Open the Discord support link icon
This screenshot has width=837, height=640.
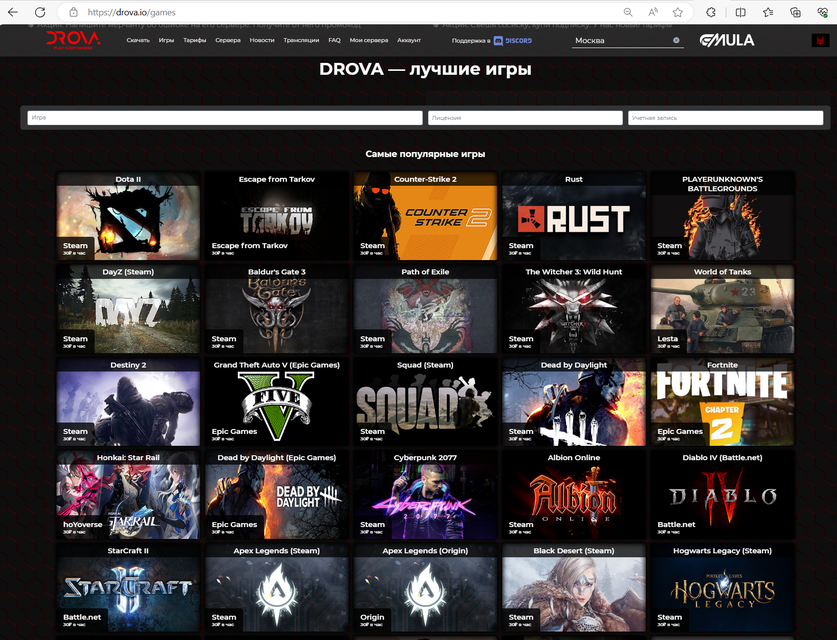[513, 41]
